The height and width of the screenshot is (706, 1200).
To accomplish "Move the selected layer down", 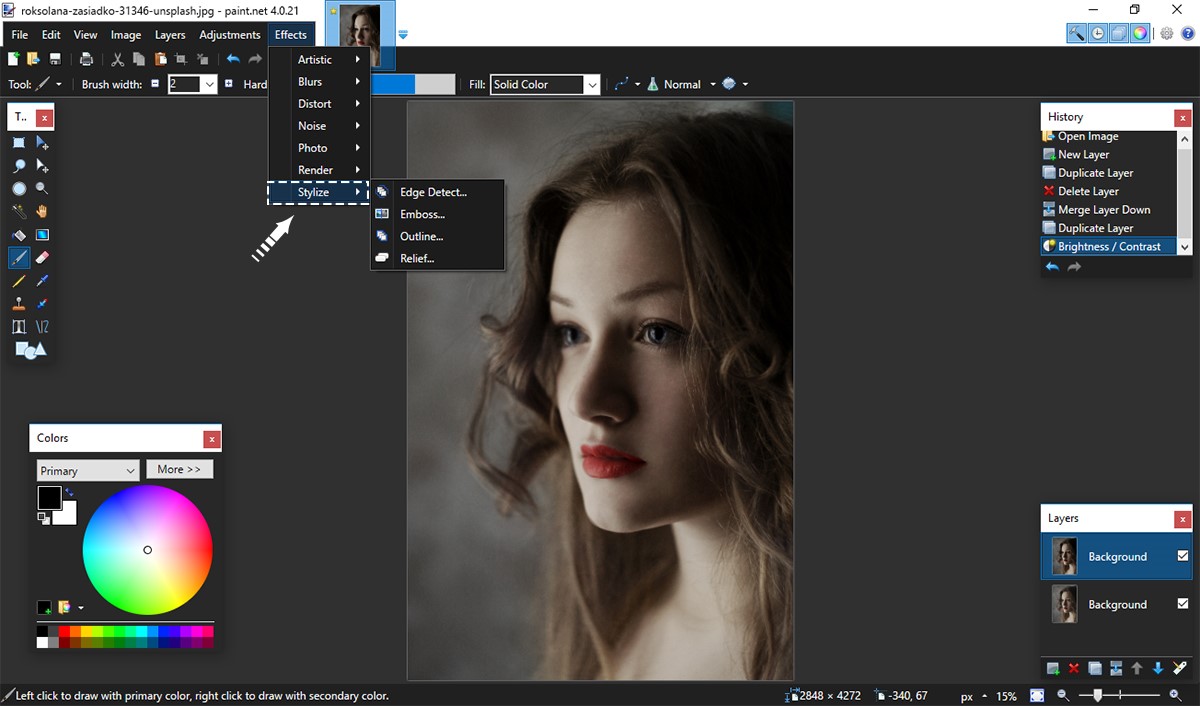I will (x=1159, y=667).
